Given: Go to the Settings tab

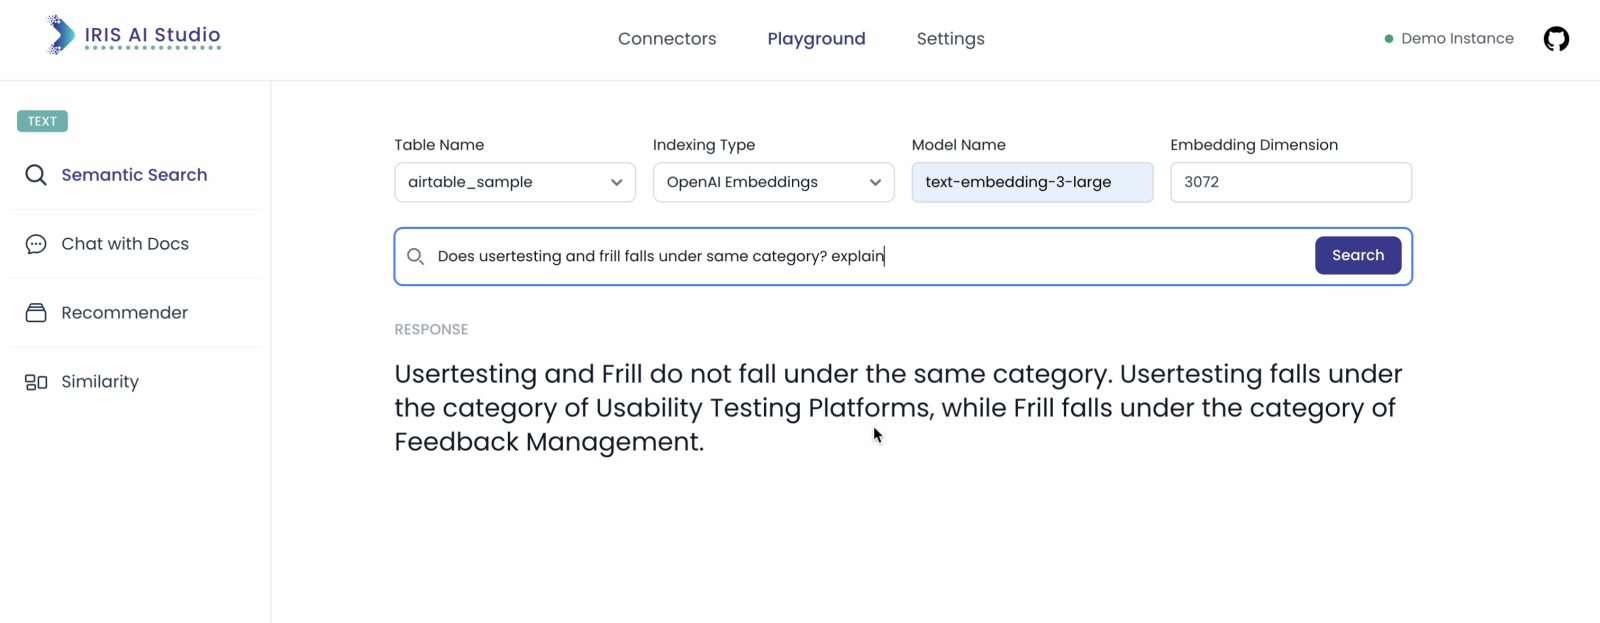Looking at the screenshot, I should pos(950,39).
